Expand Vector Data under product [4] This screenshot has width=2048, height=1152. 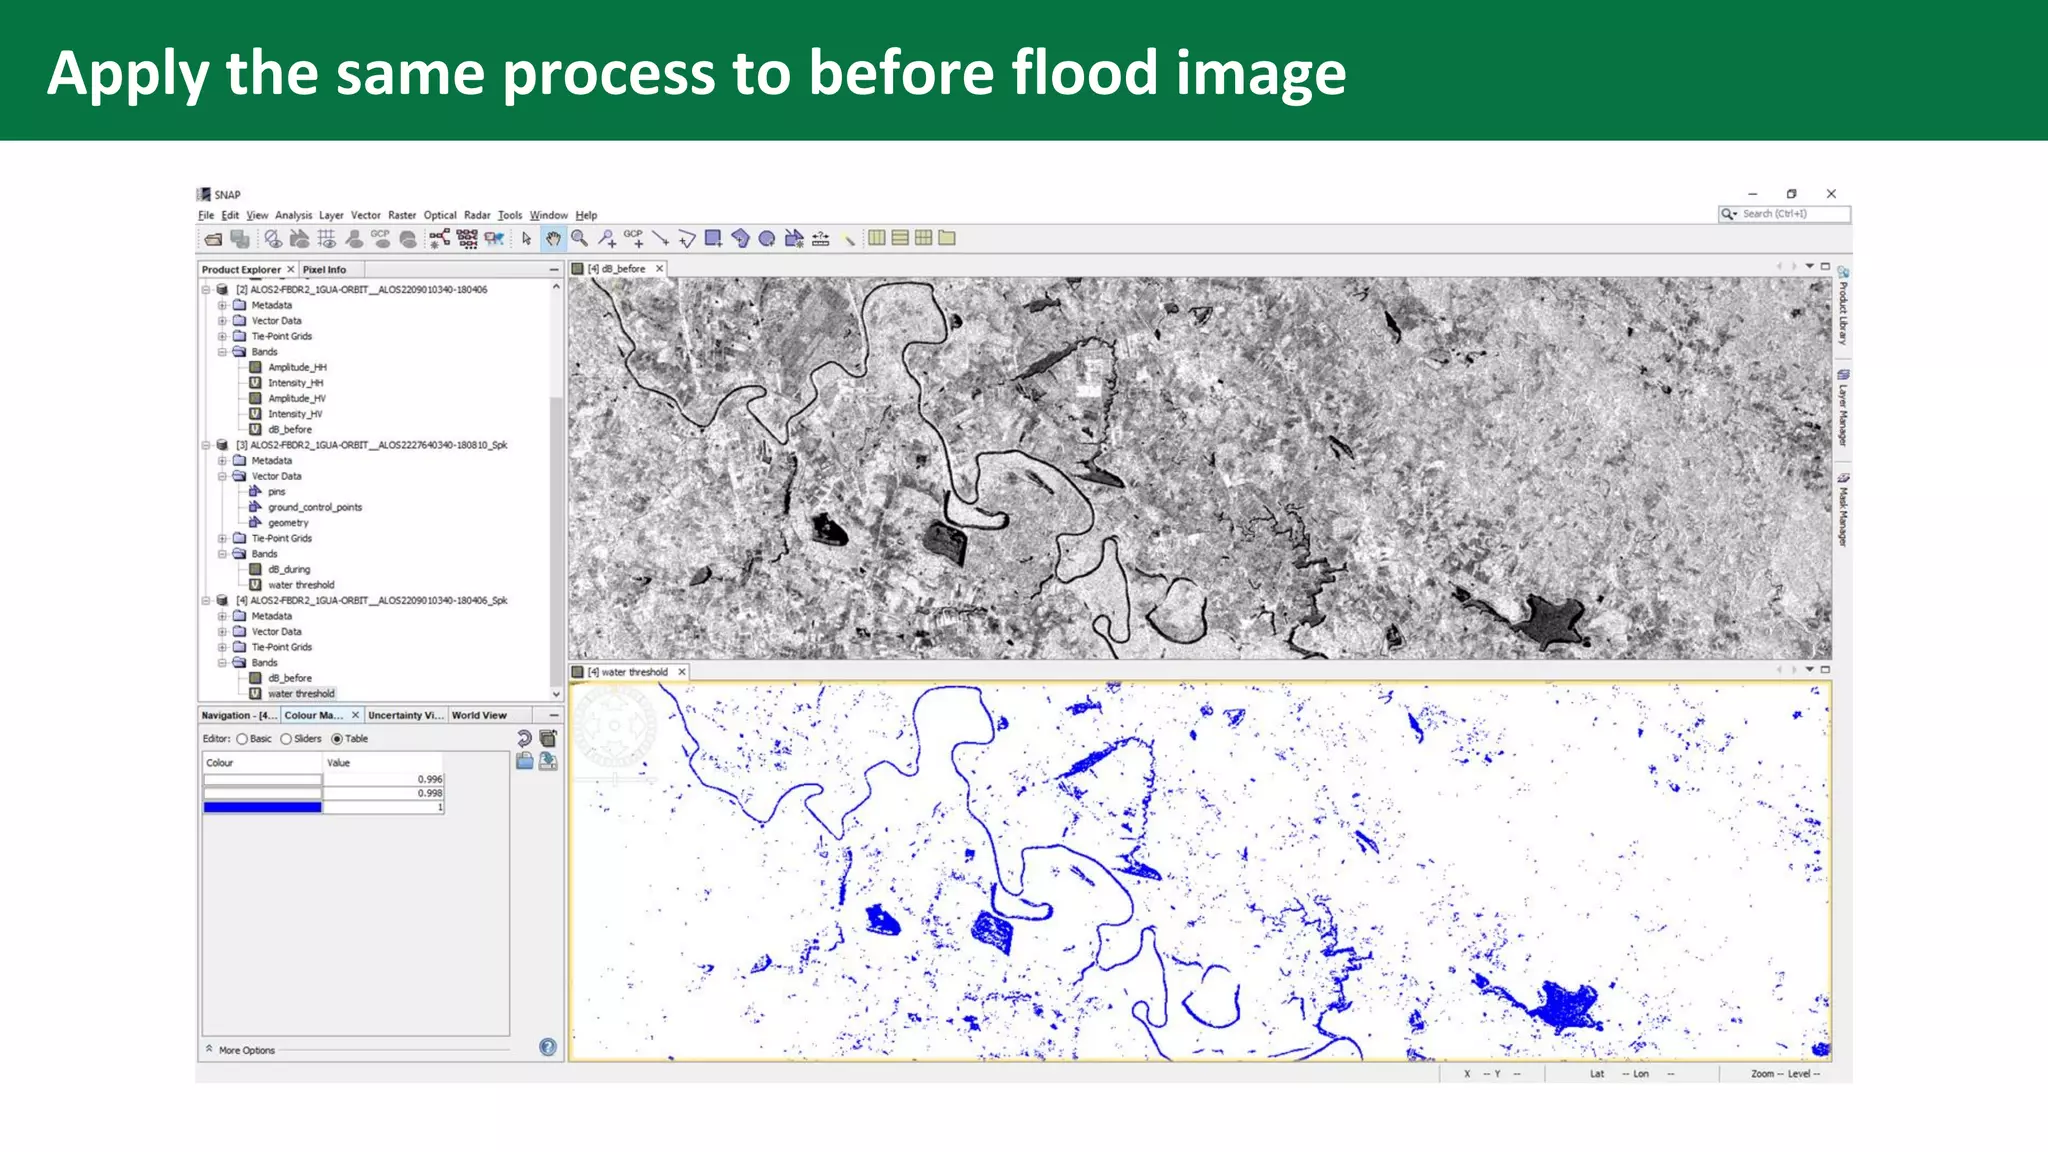tap(222, 632)
